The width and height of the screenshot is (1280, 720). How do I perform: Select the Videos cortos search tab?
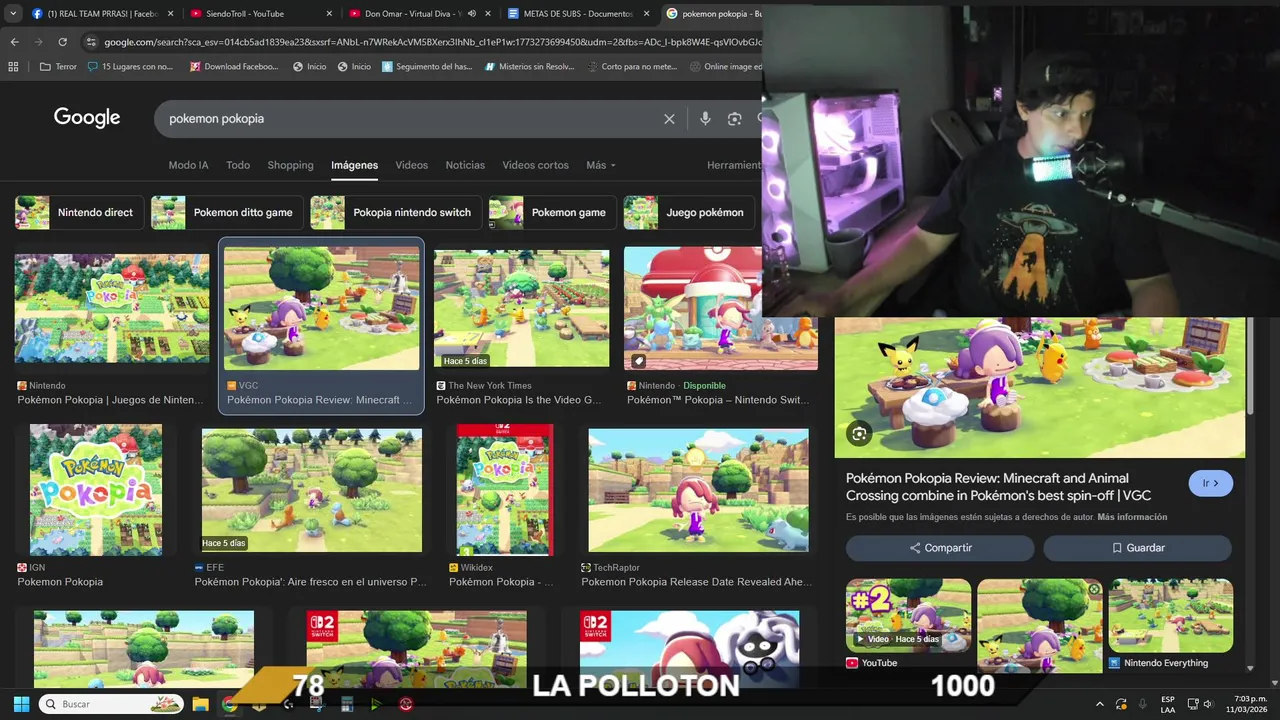click(x=535, y=165)
